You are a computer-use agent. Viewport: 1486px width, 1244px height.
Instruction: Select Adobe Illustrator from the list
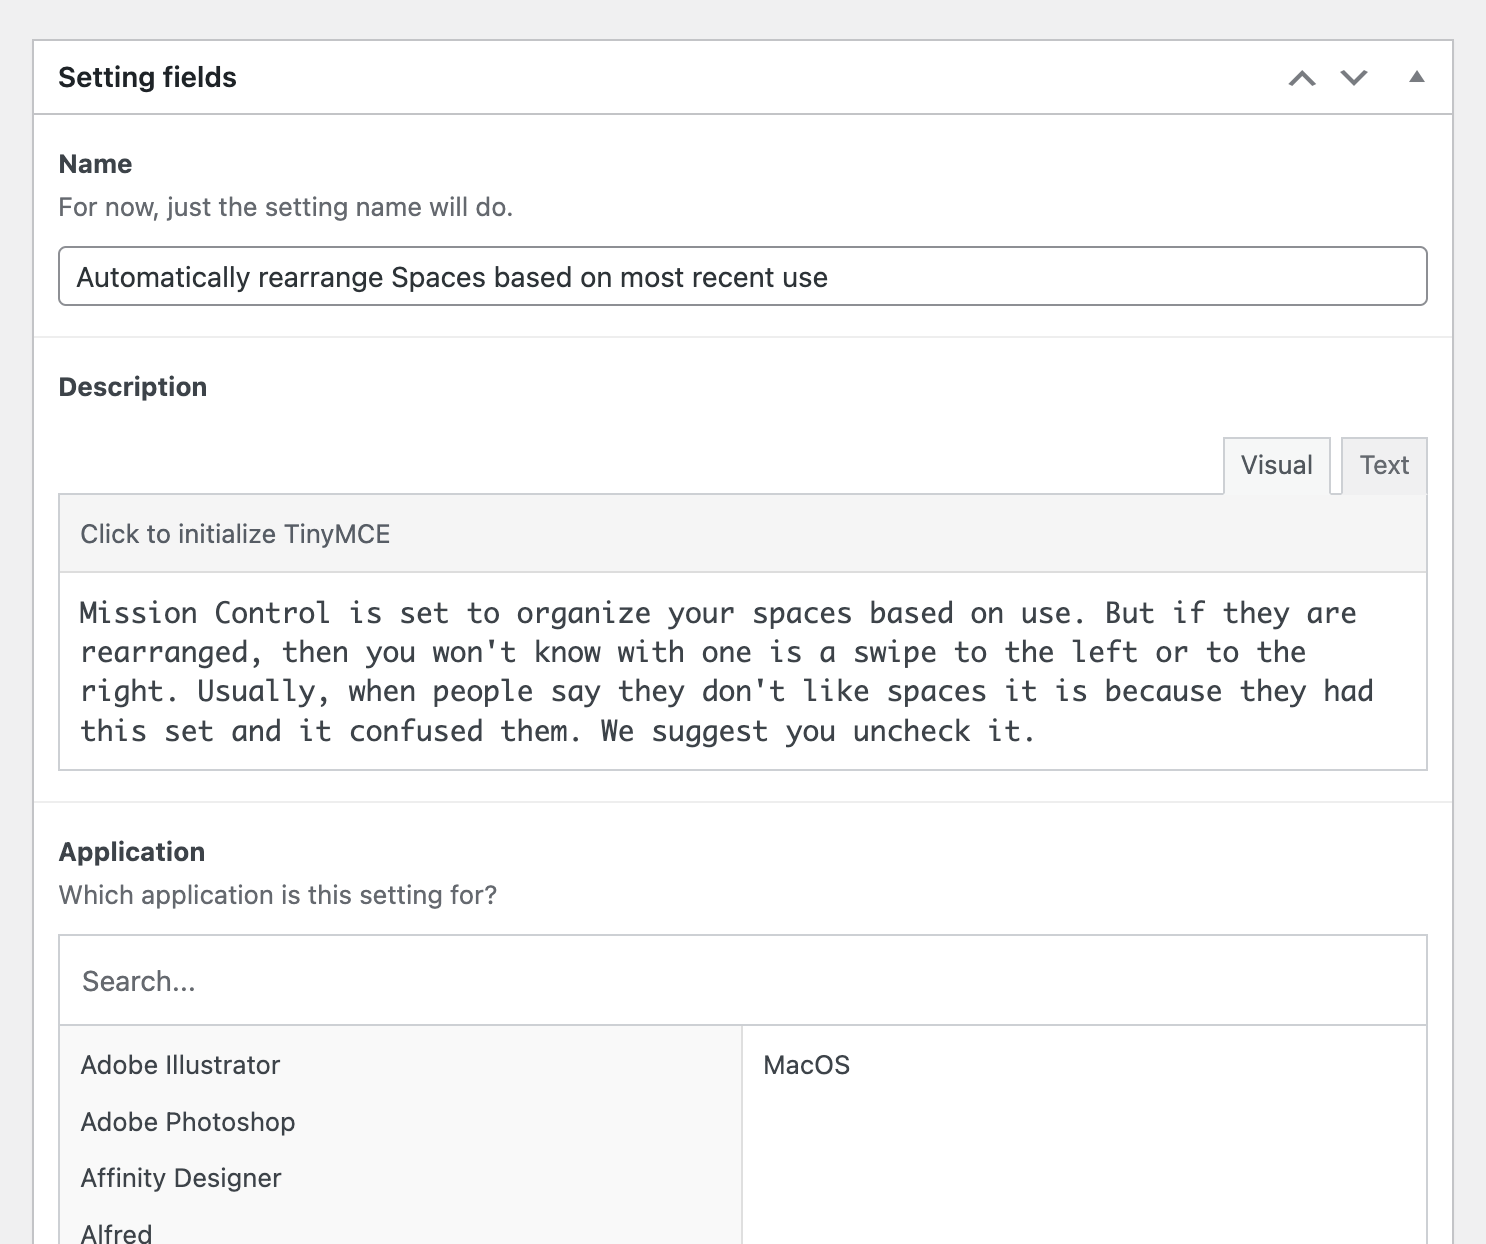pos(400,1065)
